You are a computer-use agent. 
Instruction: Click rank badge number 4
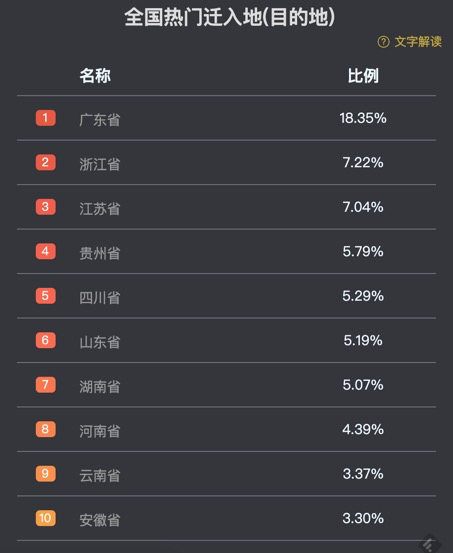point(46,251)
